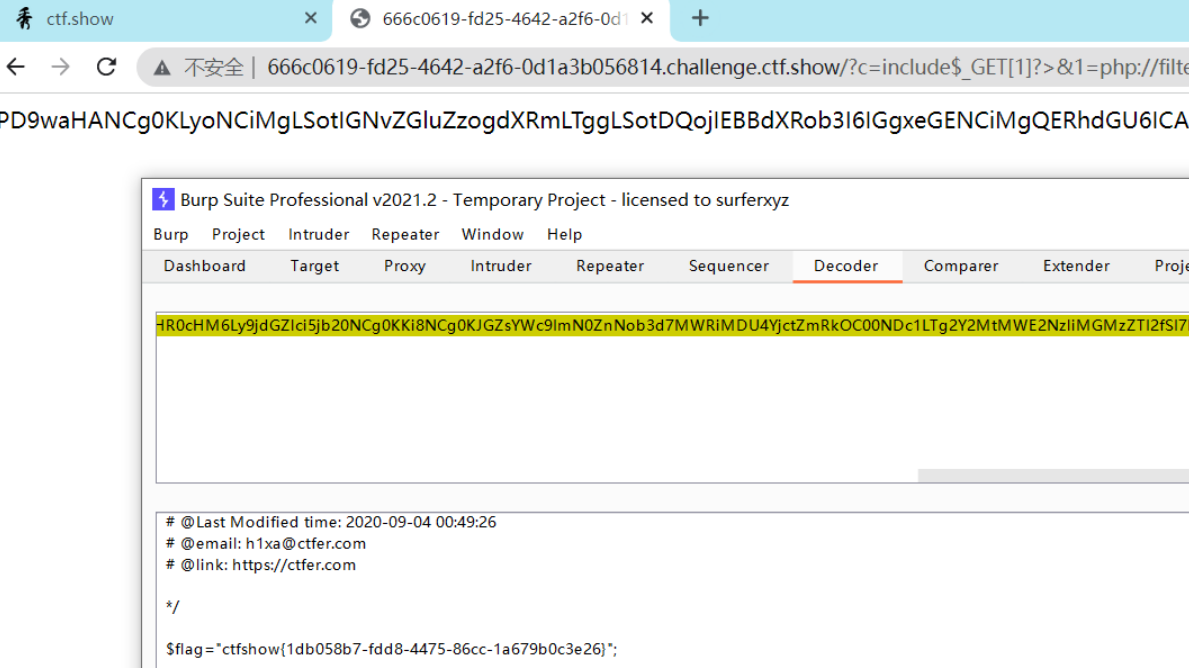Image resolution: width=1189 pixels, height=668 pixels.
Task: Click the ctf.show tab favicon
Action: point(22,18)
